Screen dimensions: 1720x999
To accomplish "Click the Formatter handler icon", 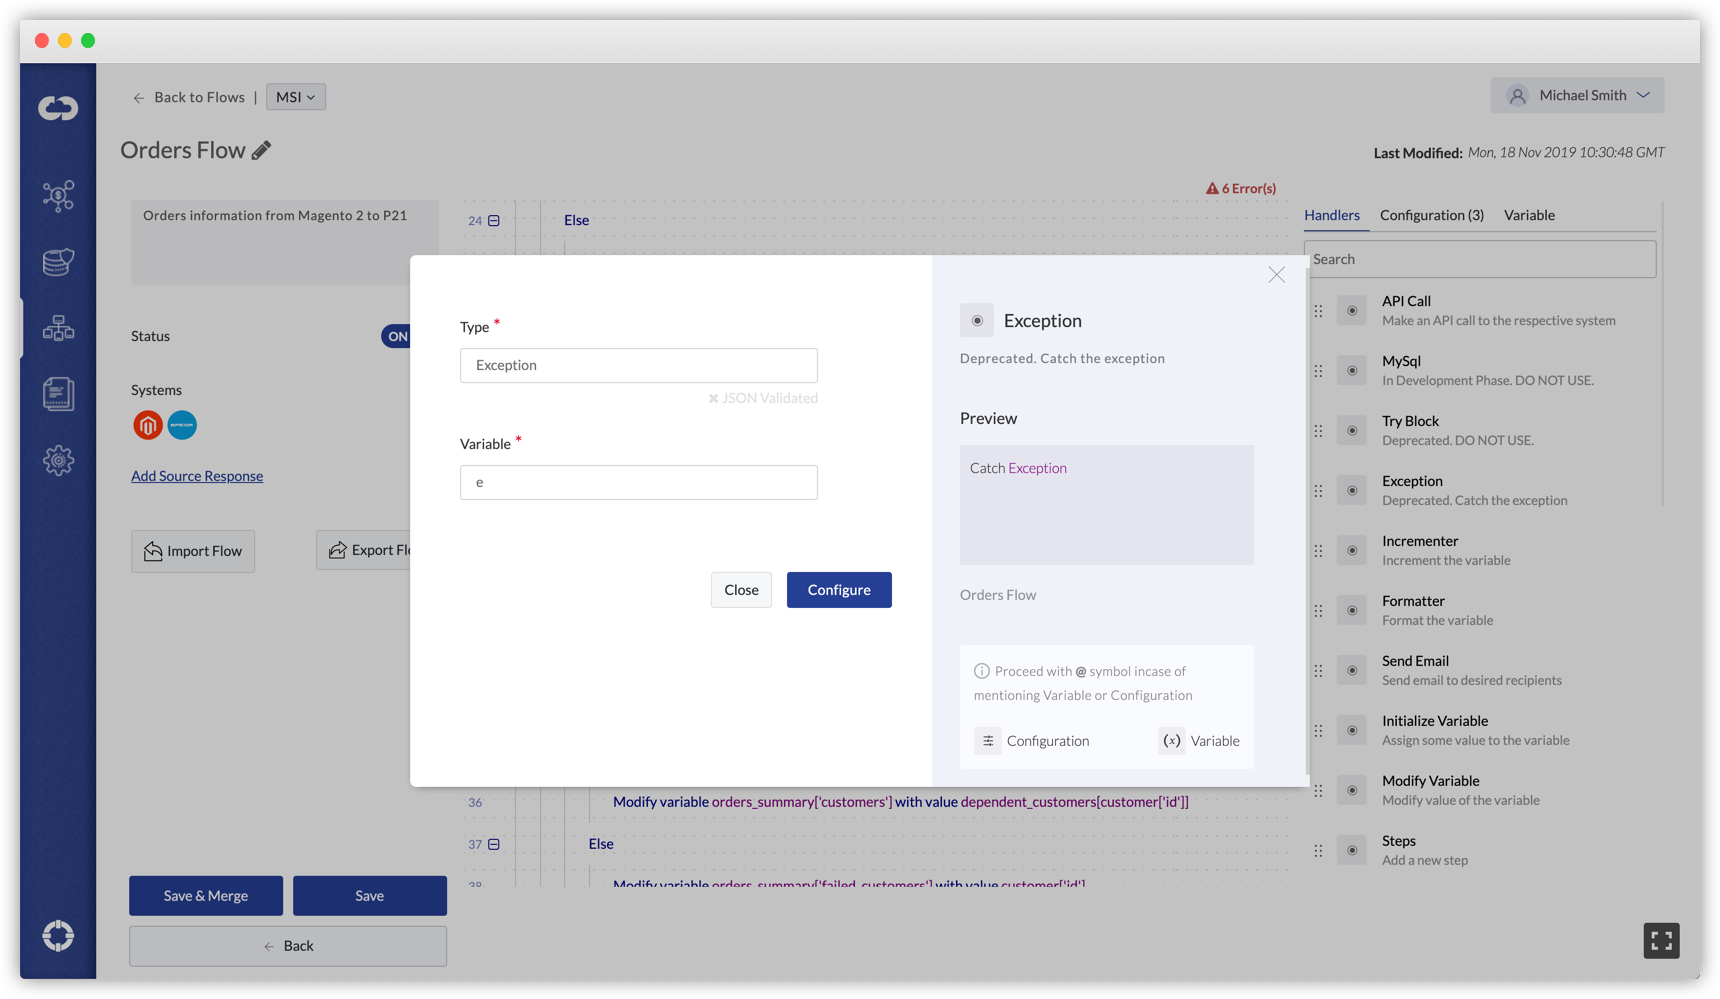I will 1352,611.
